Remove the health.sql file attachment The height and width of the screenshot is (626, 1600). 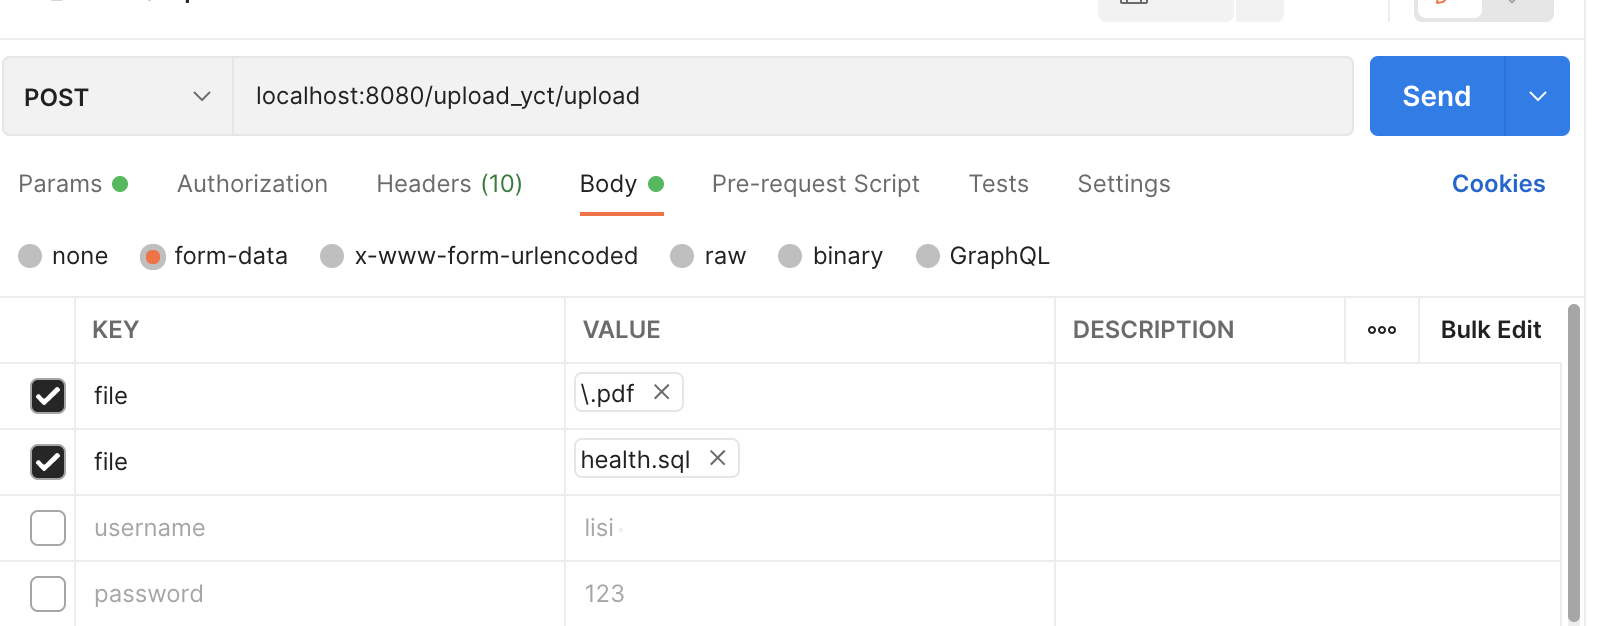click(x=717, y=458)
